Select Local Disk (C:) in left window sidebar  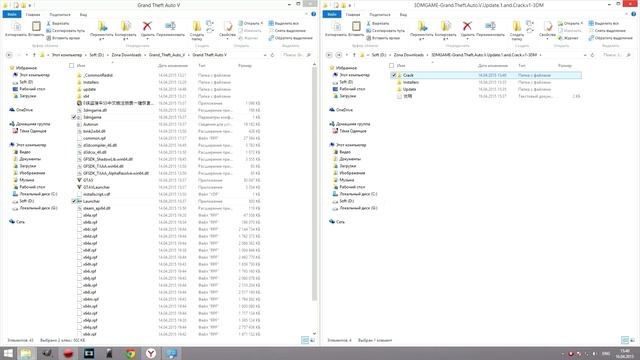click(38, 194)
